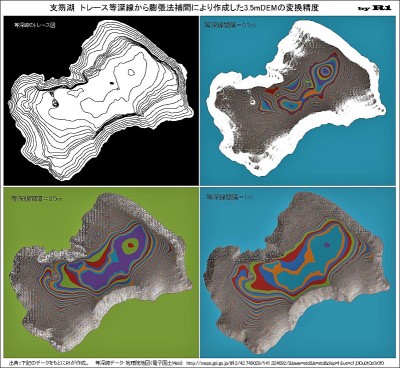Screen dimensions: 400x368
Task: Click the small closed contour ring in the trace map
Action: click(132, 72)
